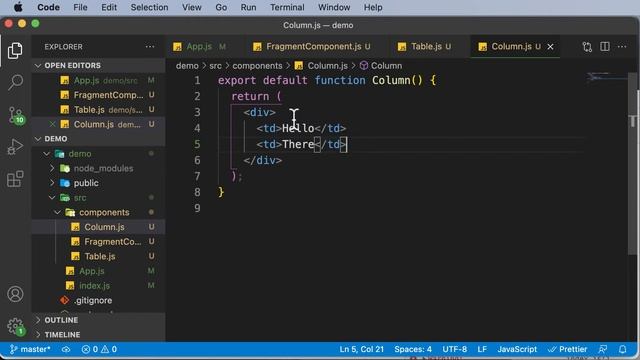This screenshot has width=640, height=360.
Task: Click the src breadcrumb segment
Action: click(215, 66)
